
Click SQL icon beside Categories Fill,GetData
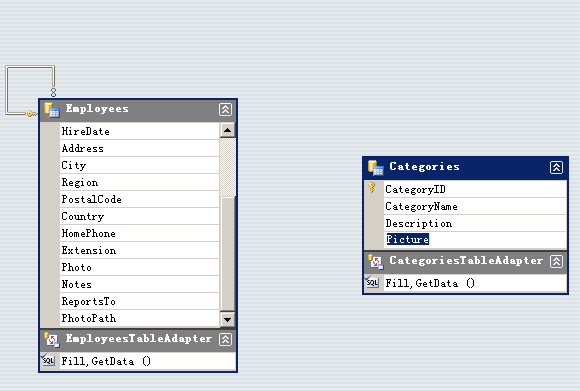tap(372, 282)
